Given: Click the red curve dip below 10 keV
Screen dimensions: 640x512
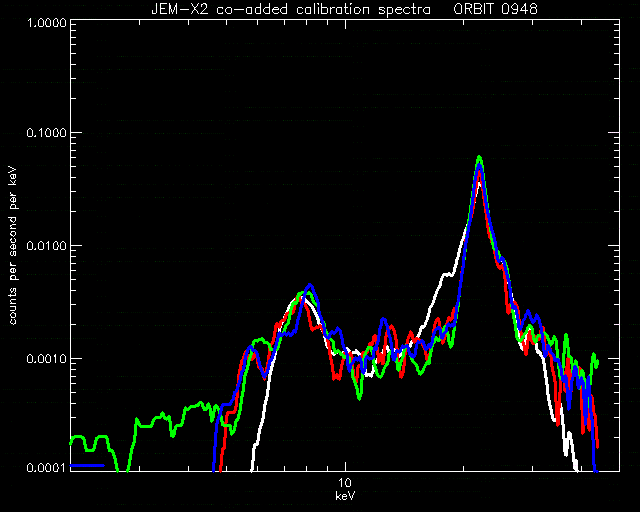Looking at the screenshot, I should point(337,376).
